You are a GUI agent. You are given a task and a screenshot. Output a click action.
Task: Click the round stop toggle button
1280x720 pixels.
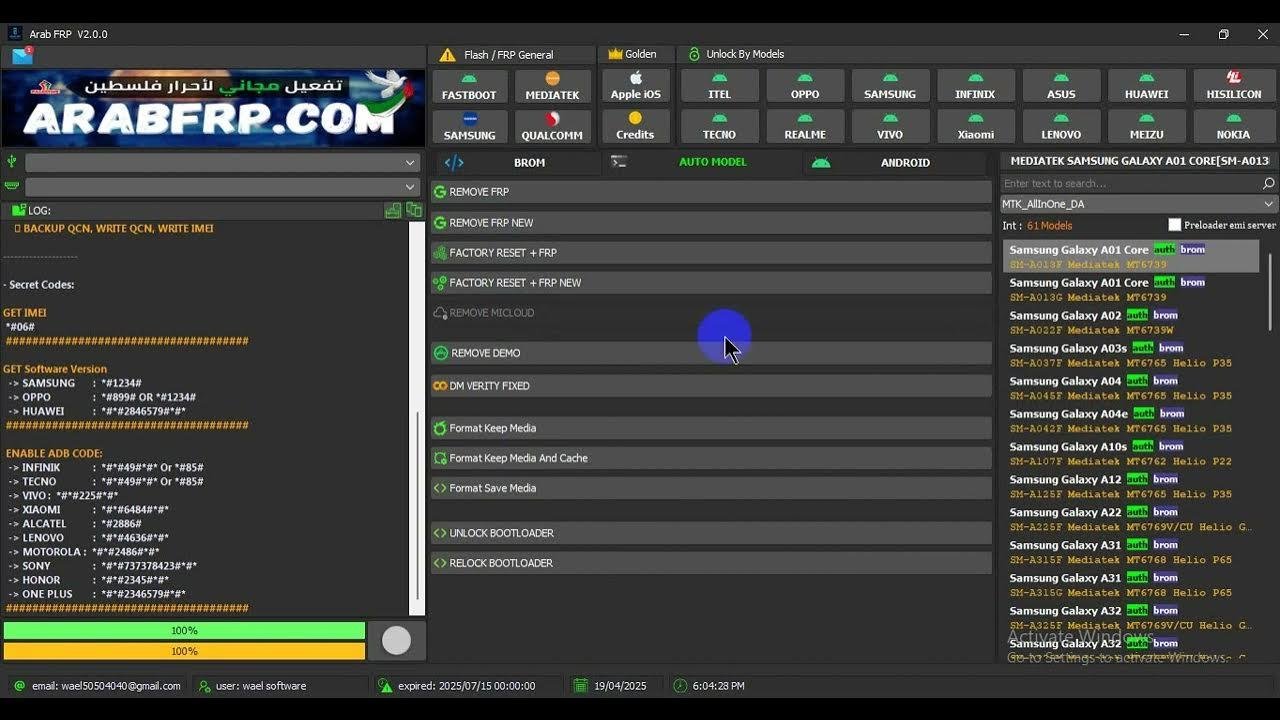[x=396, y=641]
